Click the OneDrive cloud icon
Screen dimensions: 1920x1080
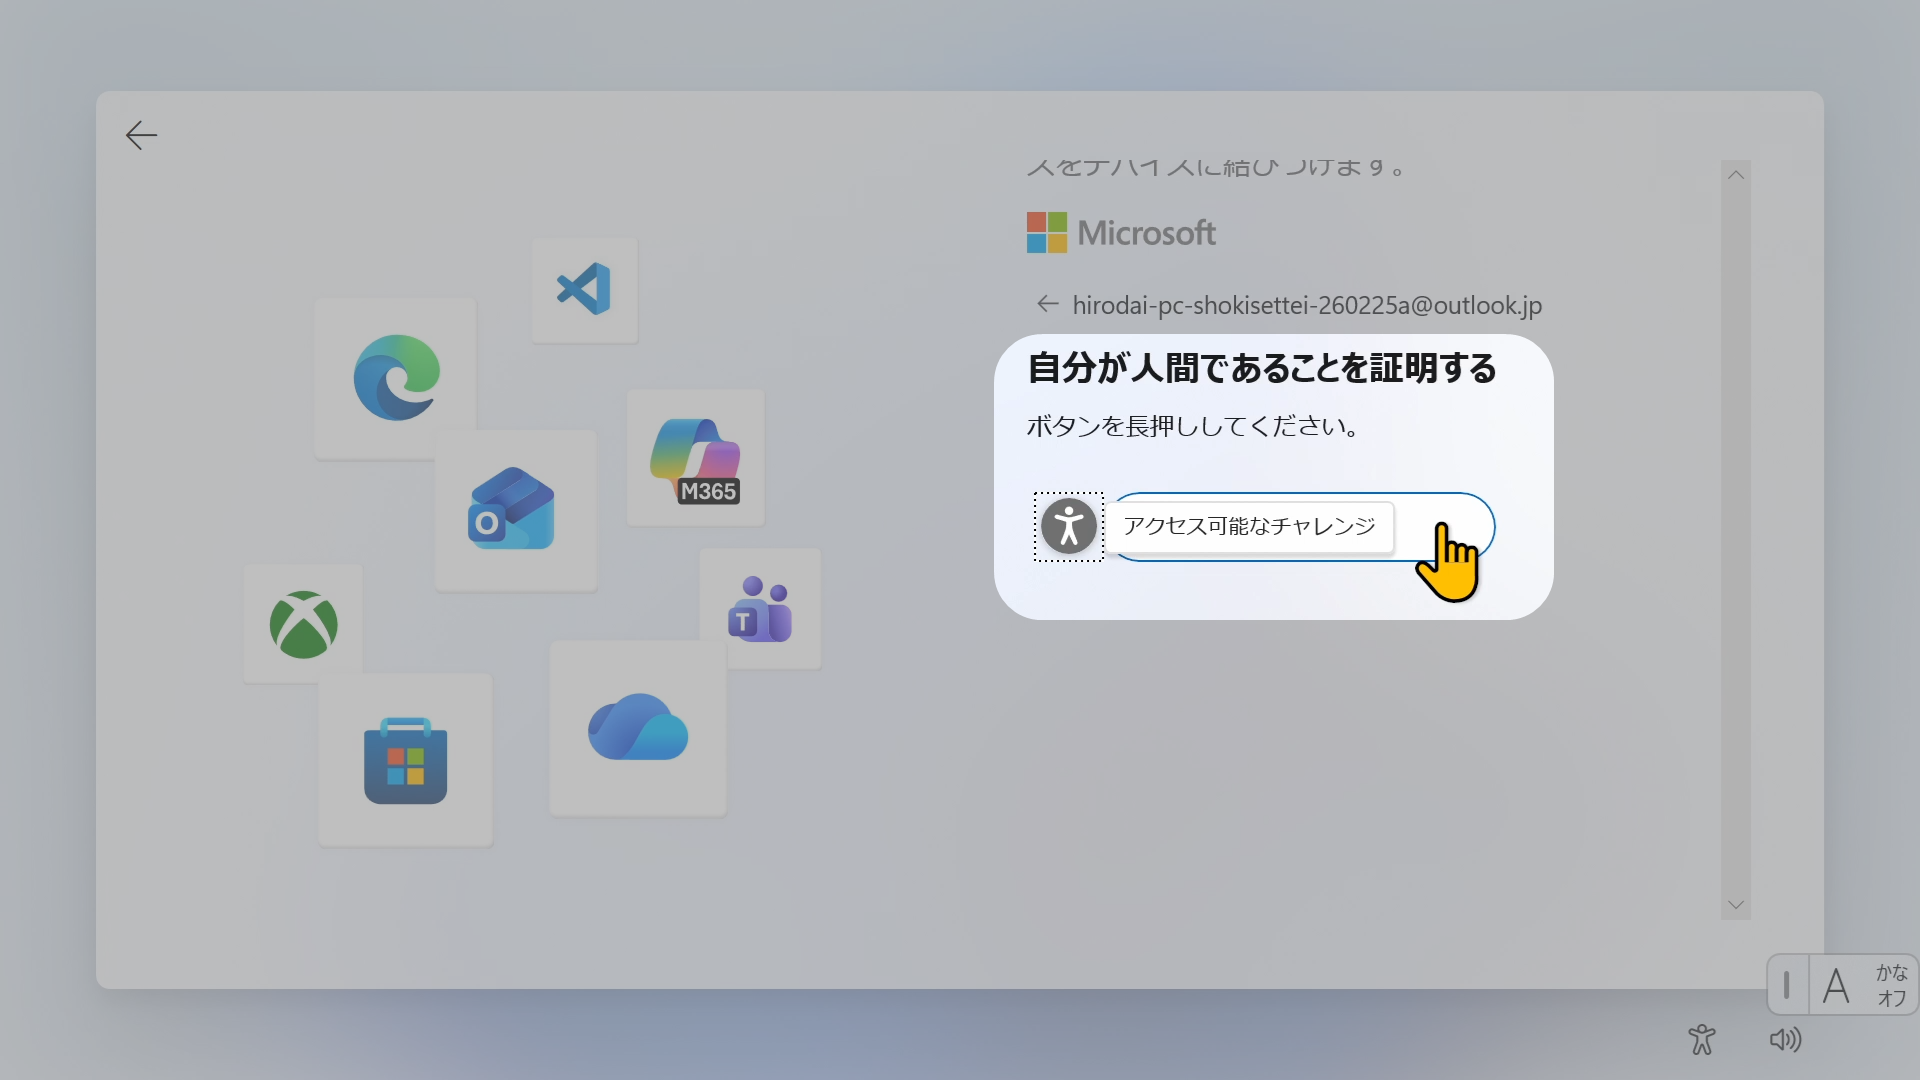[637, 728]
